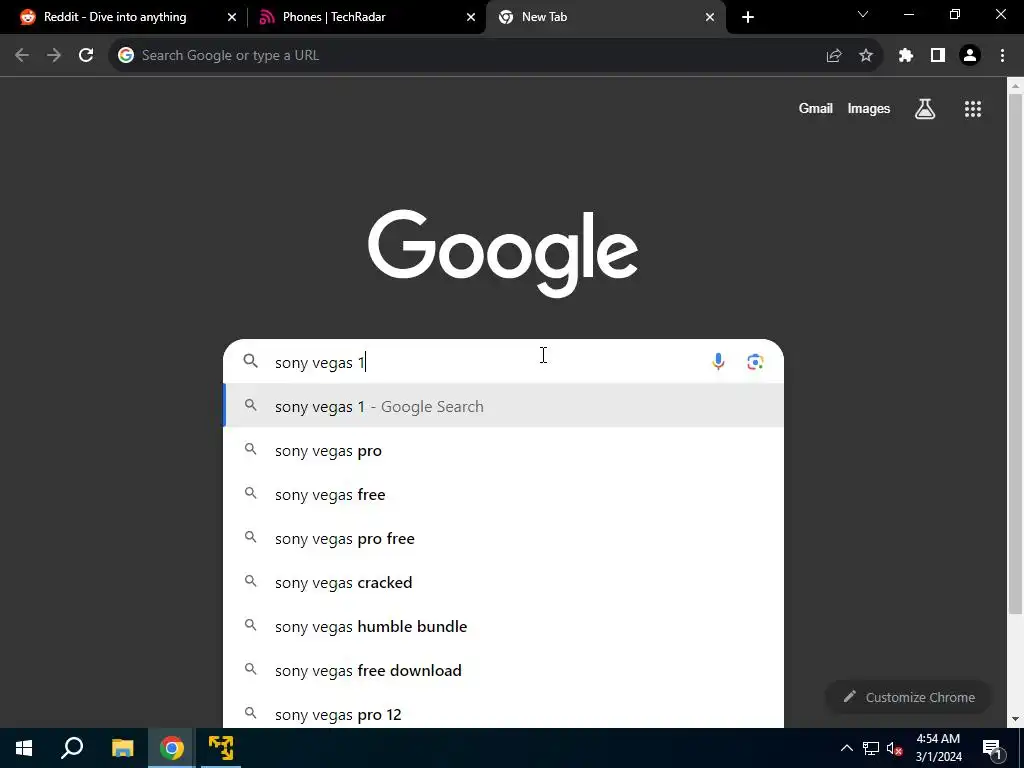Image resolution: width=1024 pixels, height=768 pixels.
Task: Open the yellow app in taskbar
Action: pos(221,748)
